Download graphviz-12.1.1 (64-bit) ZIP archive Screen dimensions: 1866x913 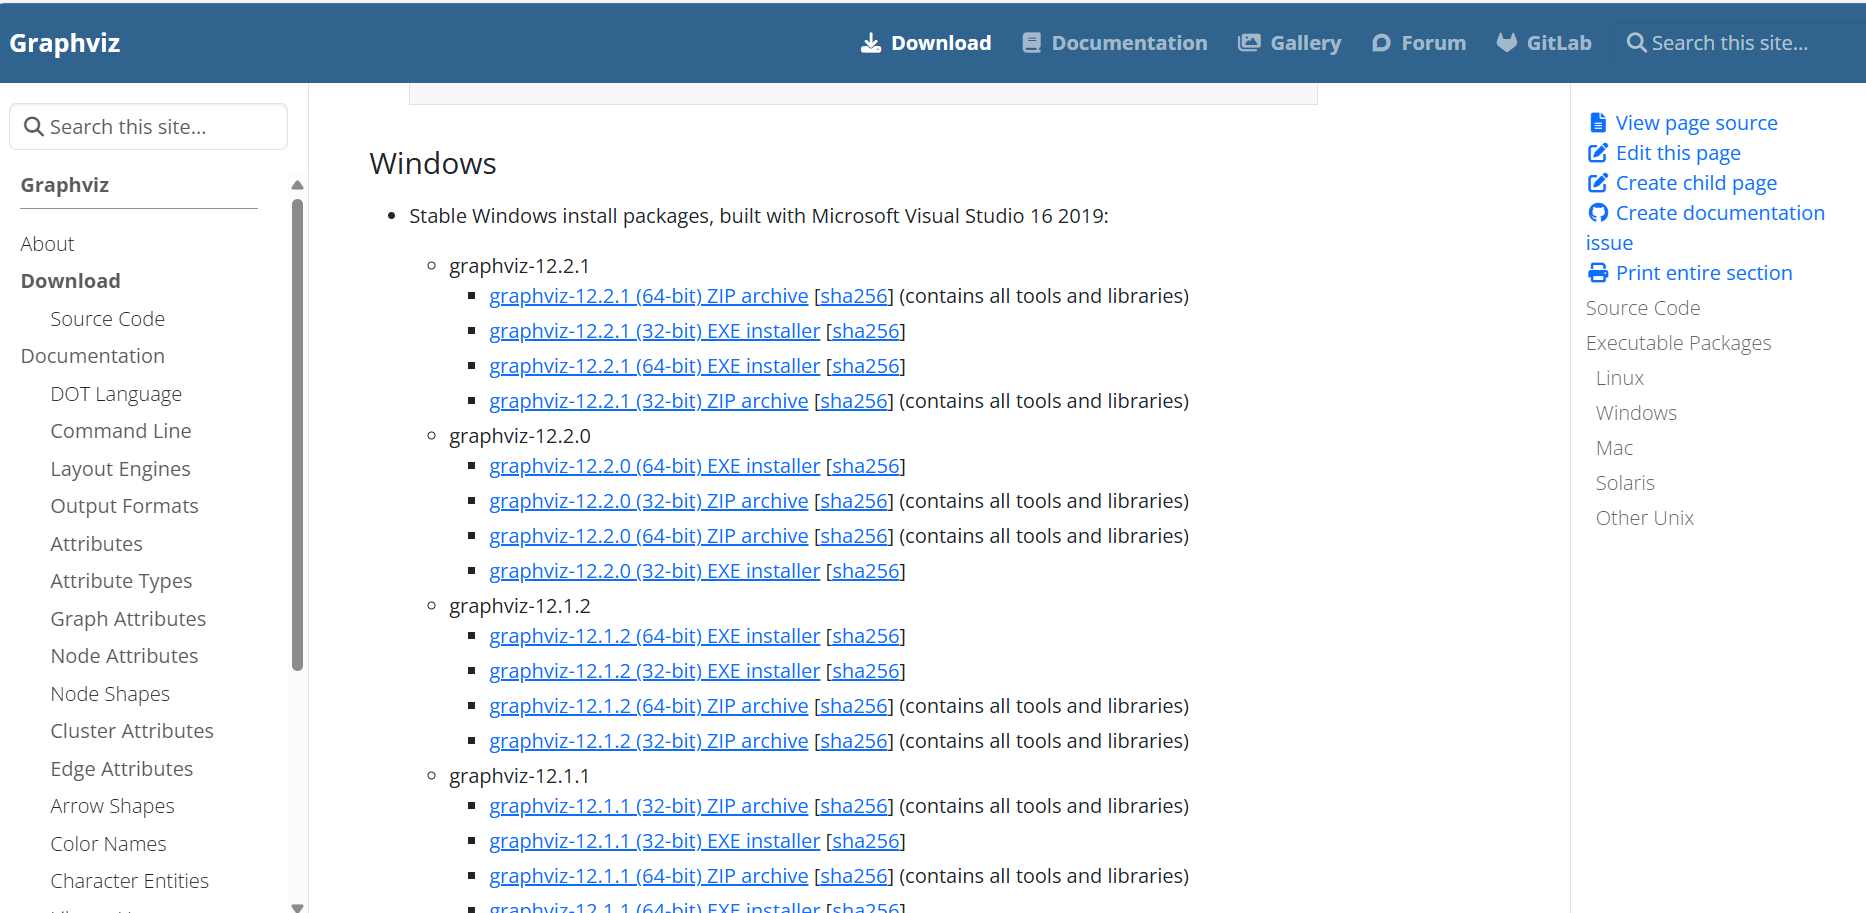click(x=648, y=876)
